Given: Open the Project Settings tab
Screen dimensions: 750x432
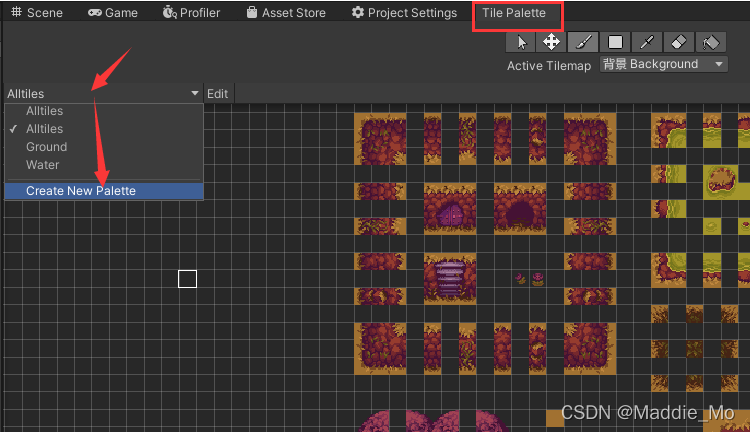Looking at the screenshot, I should click(x=404, y=12).
